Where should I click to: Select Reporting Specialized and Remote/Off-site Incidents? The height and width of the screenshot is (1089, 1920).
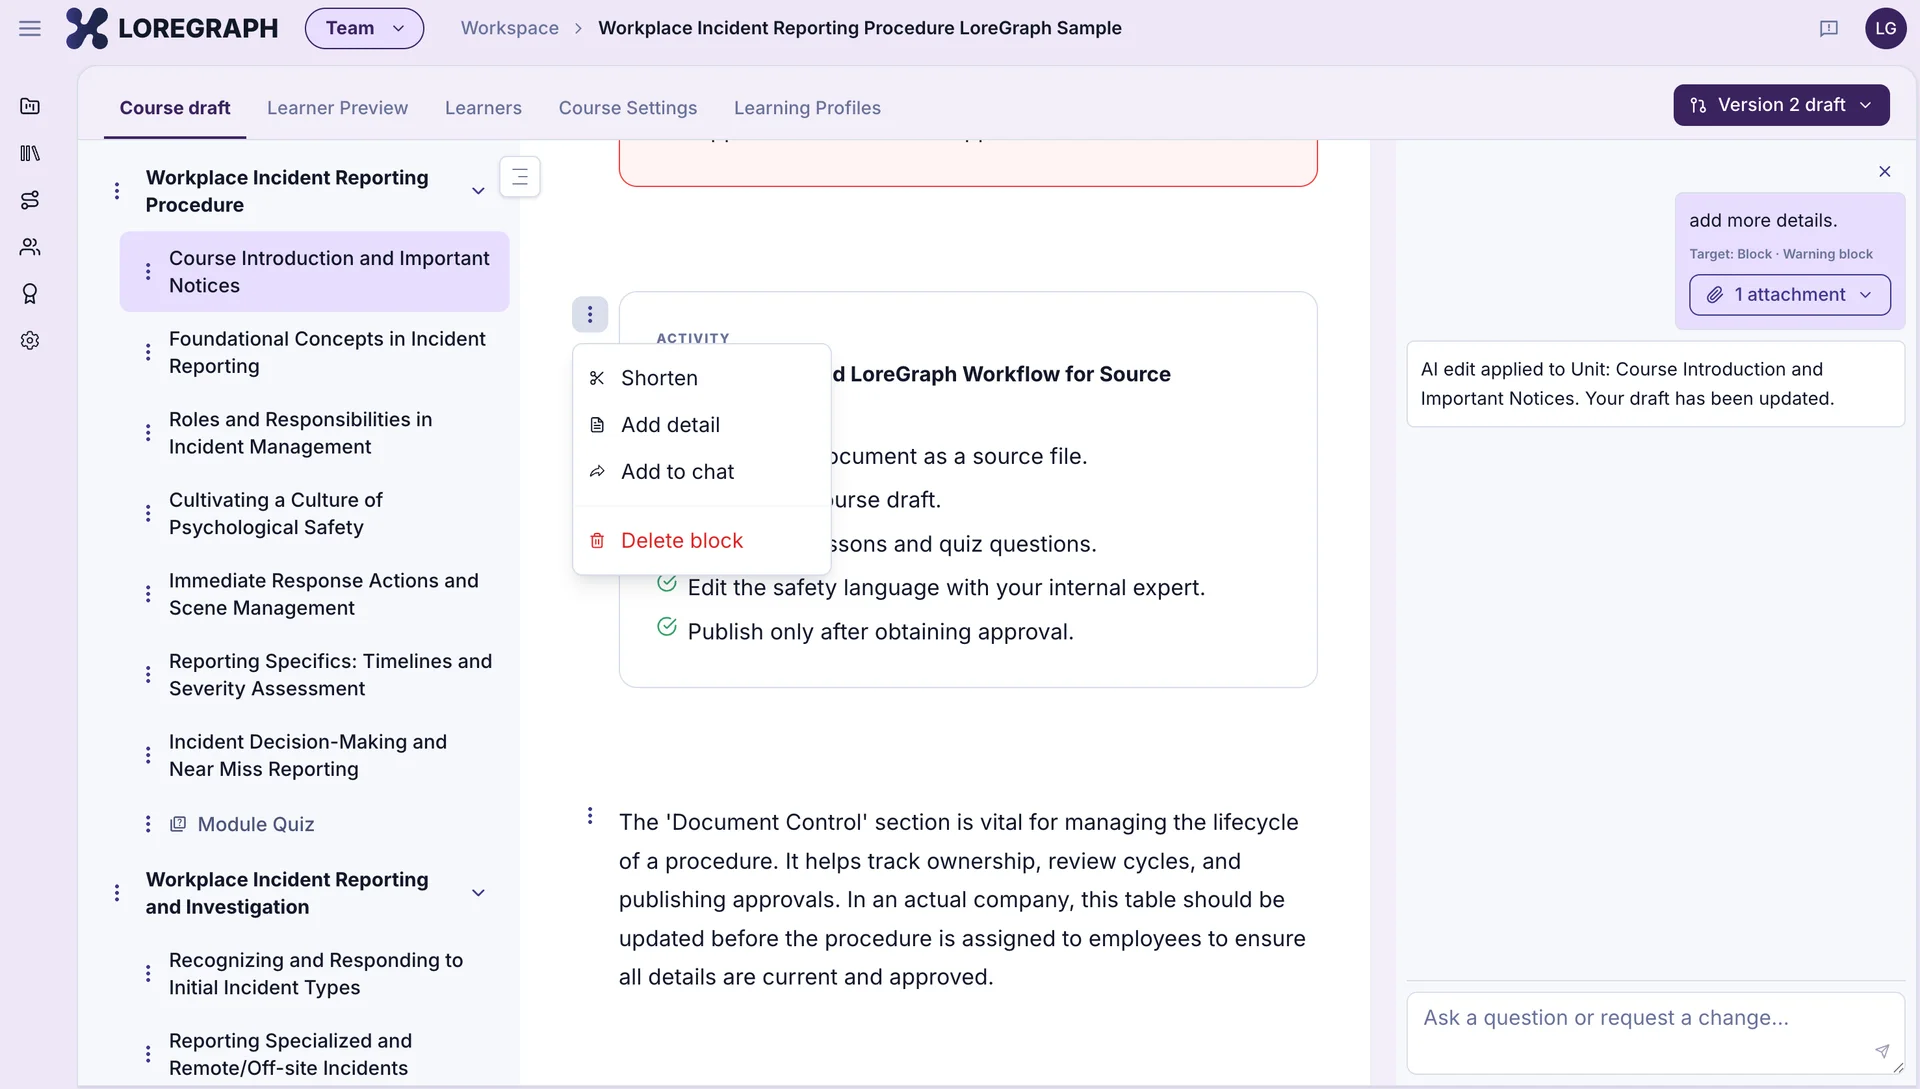pos(290,1054)
